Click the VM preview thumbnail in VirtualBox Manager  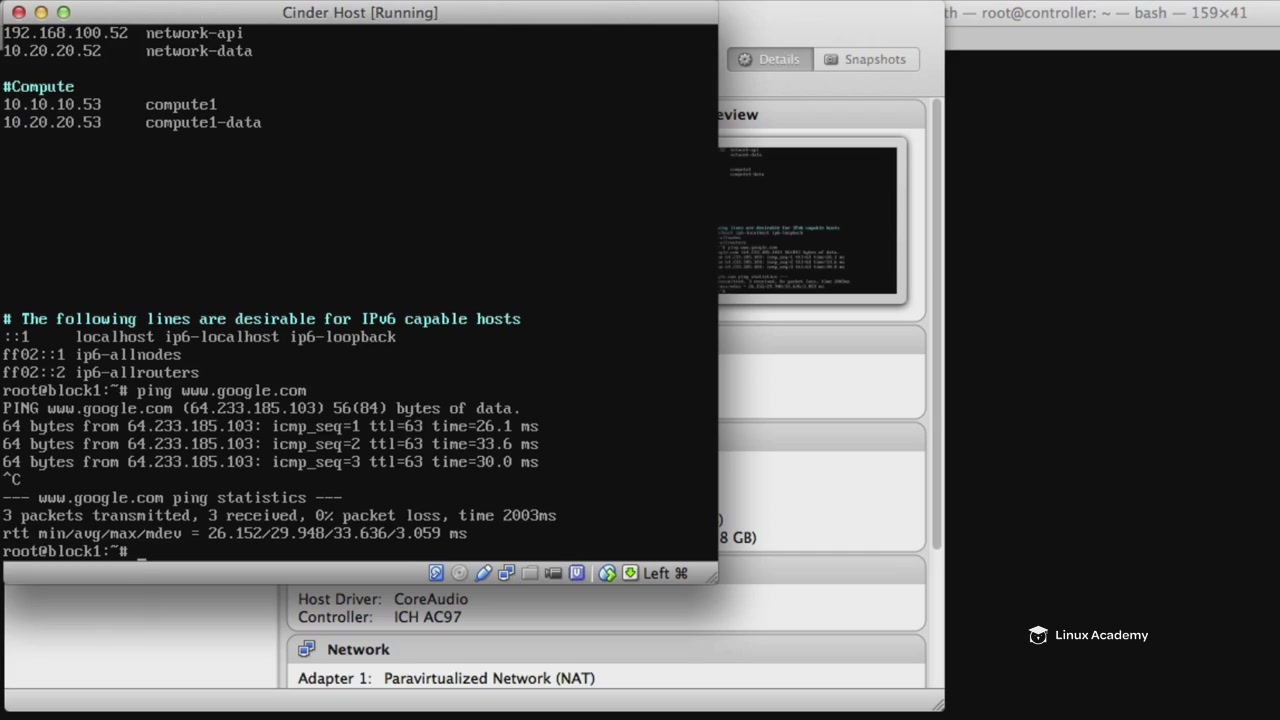808,221
